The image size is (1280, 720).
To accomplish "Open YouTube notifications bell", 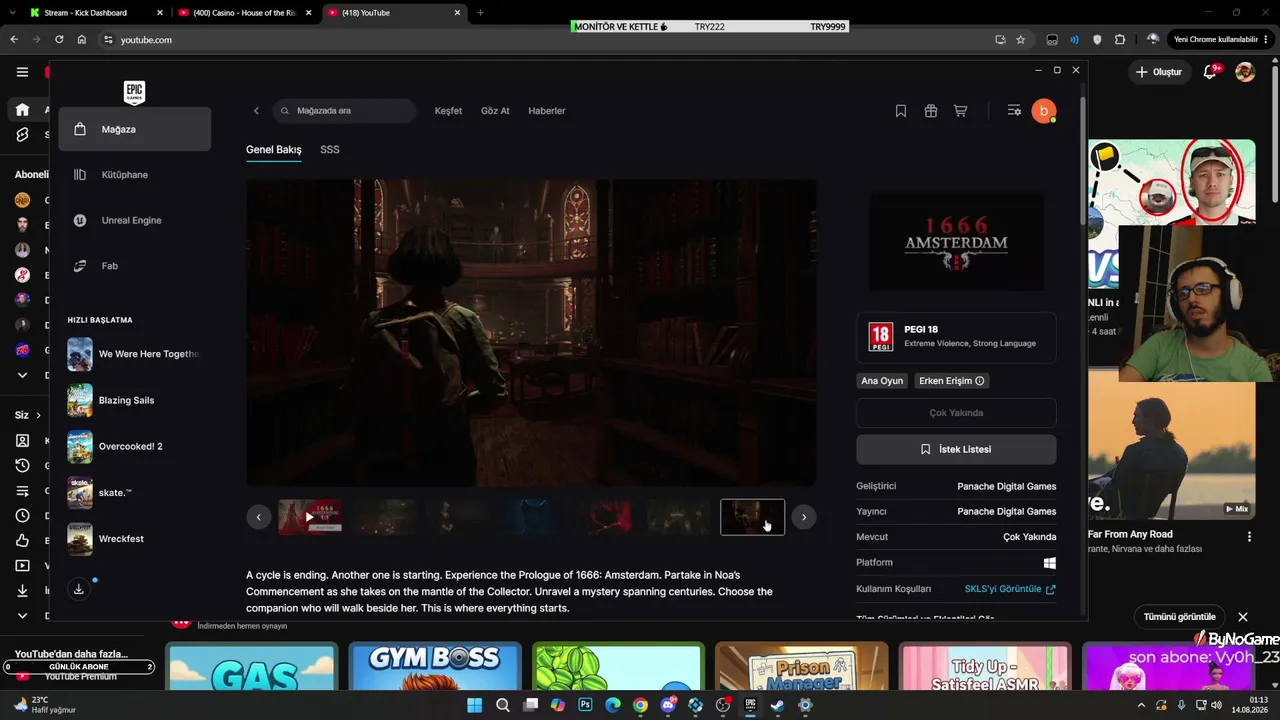I will click(x=1210, y=72).
